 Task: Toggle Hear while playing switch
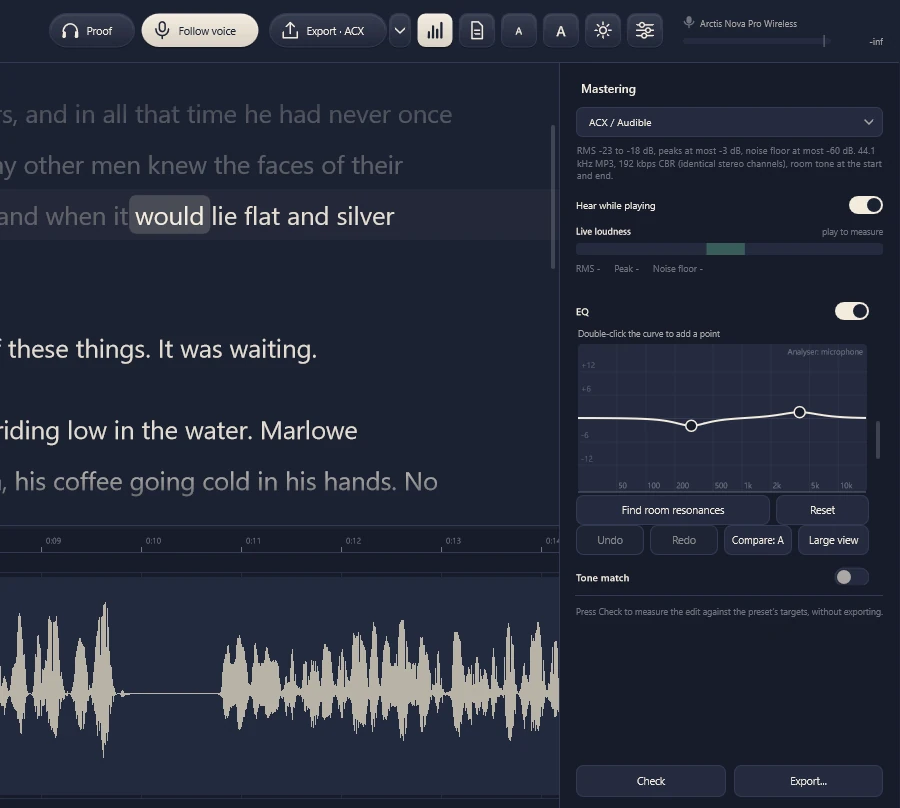point(866,205)
